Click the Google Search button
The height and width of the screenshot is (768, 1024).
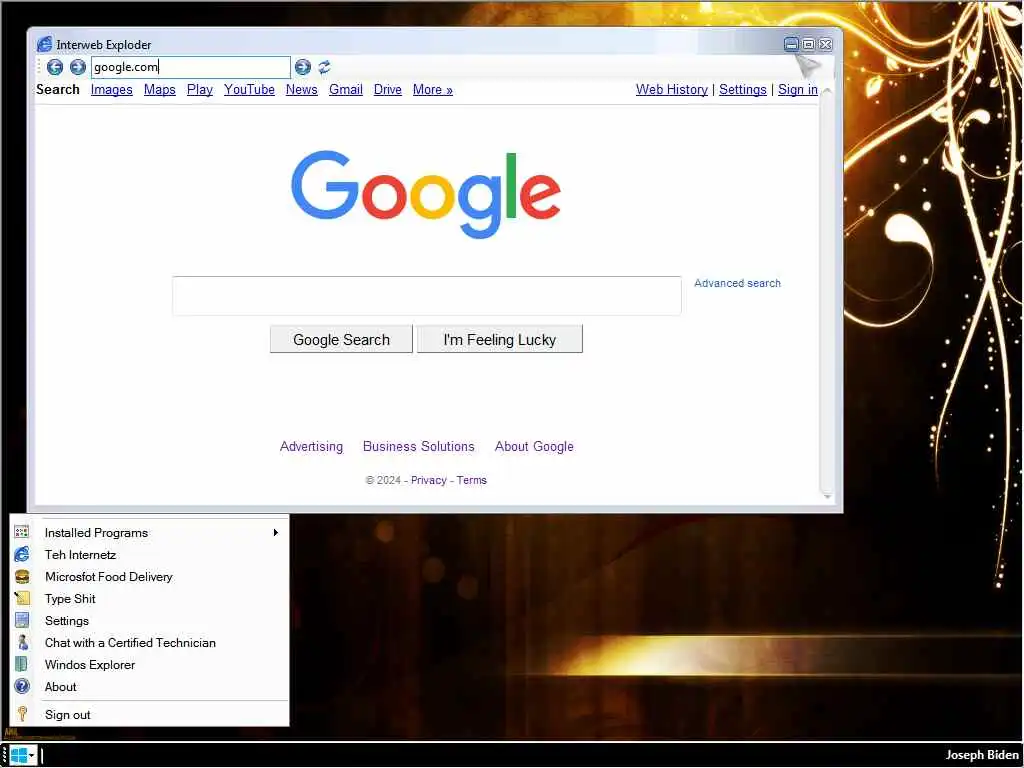pyautogui.click(x=342, y=339)
